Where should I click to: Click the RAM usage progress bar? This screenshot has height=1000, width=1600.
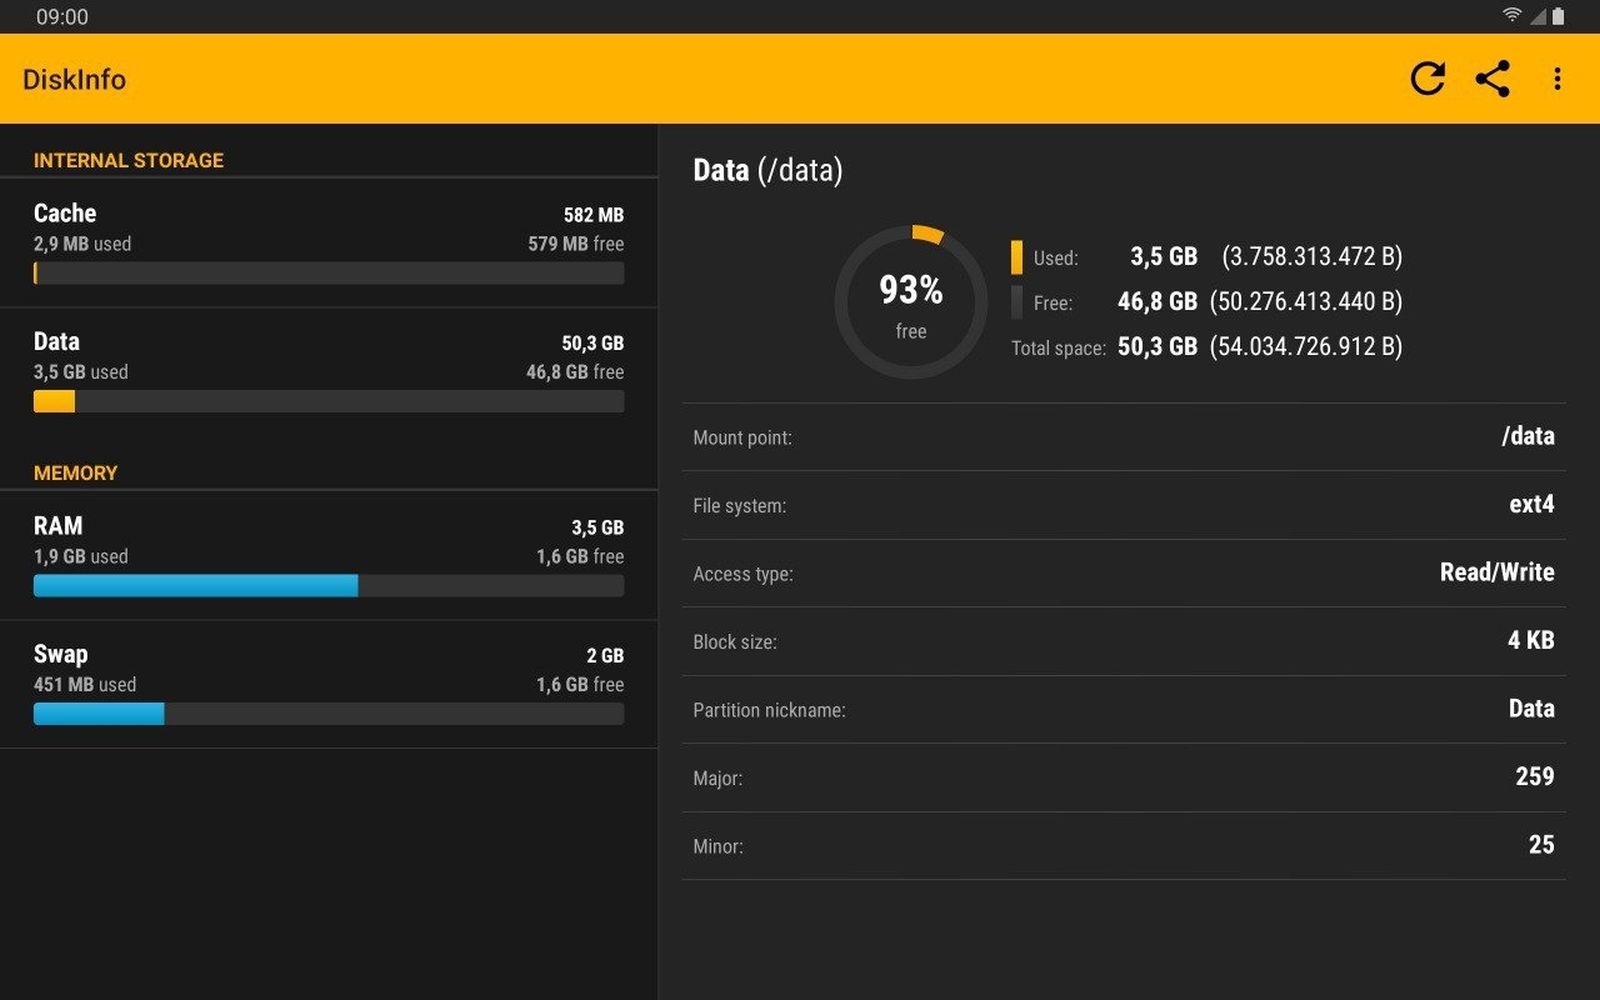[328, 586]
